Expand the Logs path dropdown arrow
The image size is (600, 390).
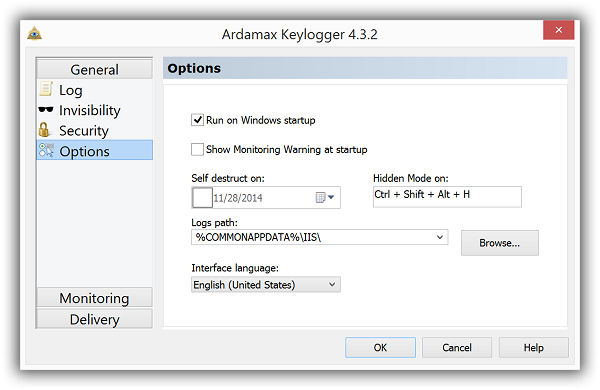tap(440, 237)
